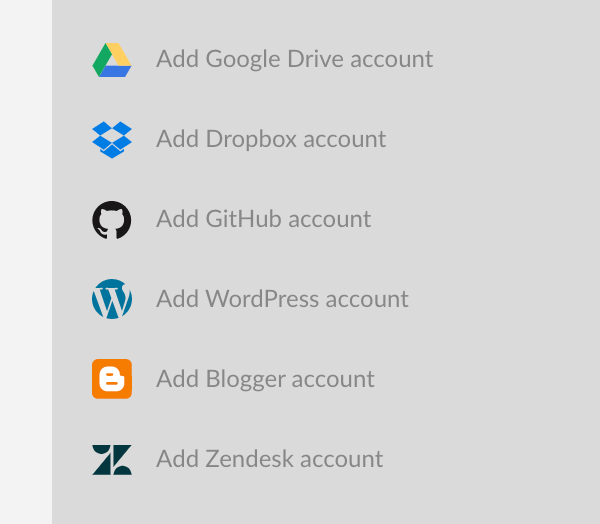Click the black GitHub octocat icon

pos(112,220)
